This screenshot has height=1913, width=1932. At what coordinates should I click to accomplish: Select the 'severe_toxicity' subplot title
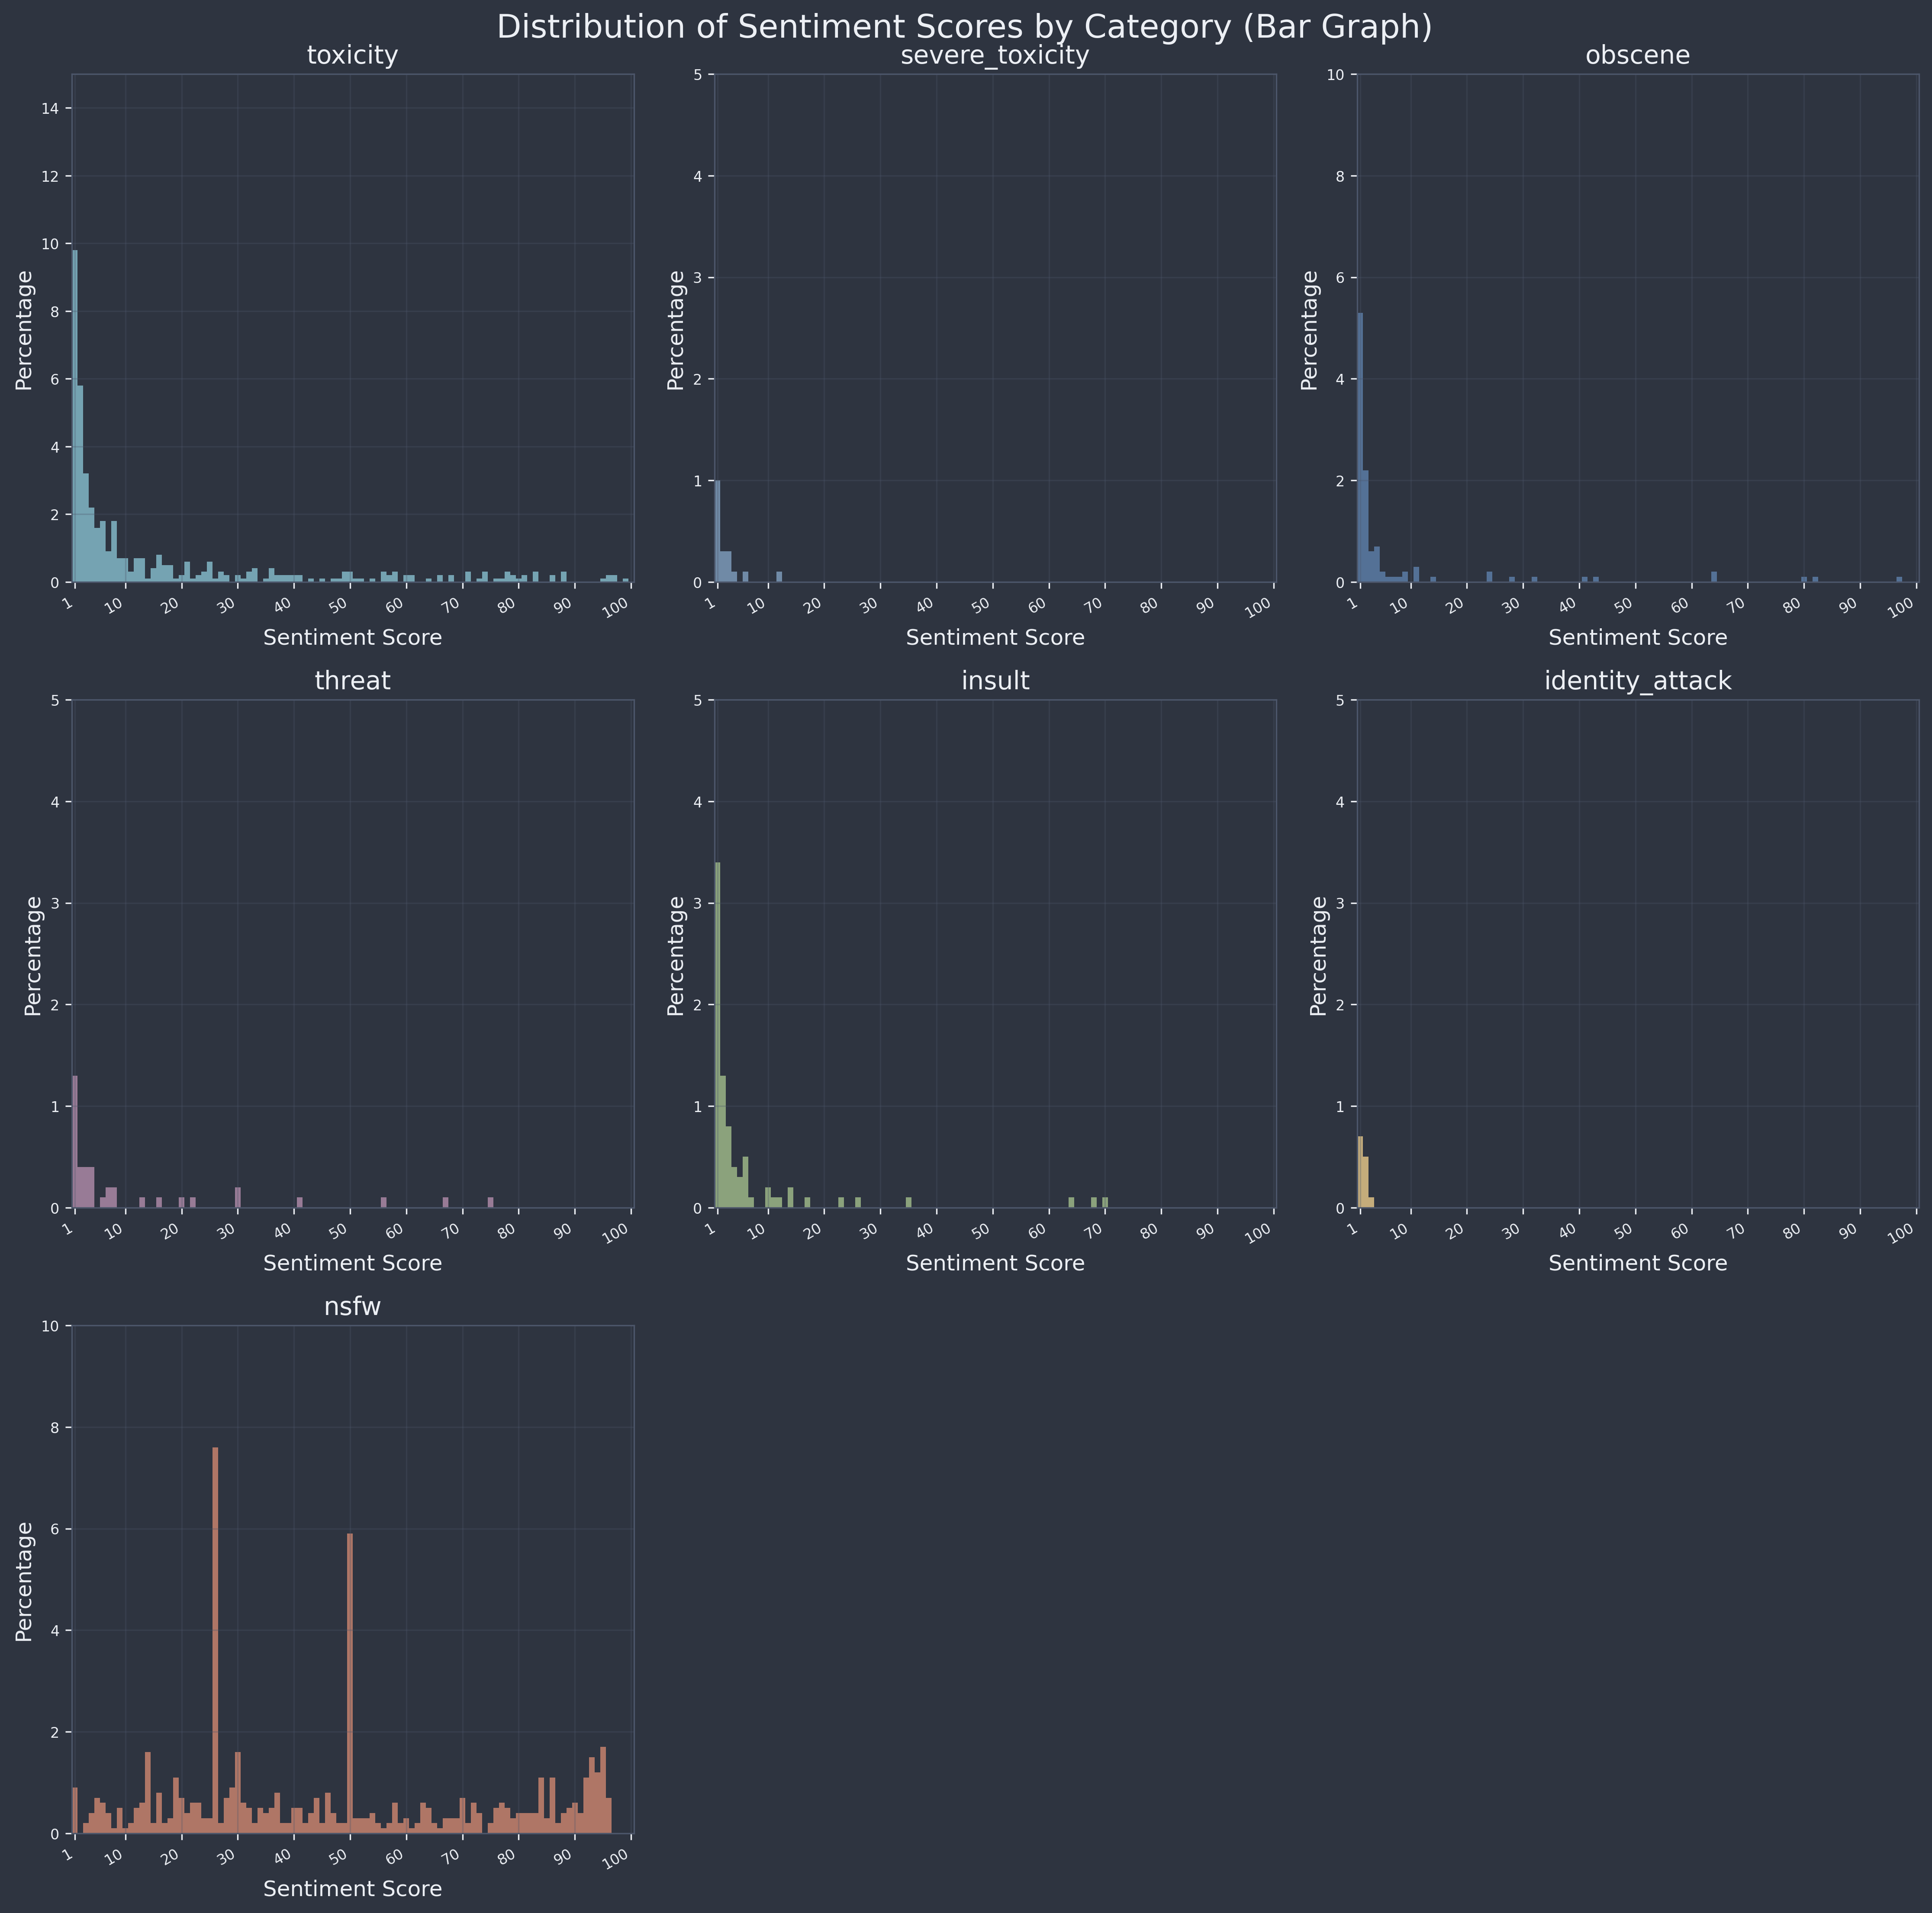point(995,56)
